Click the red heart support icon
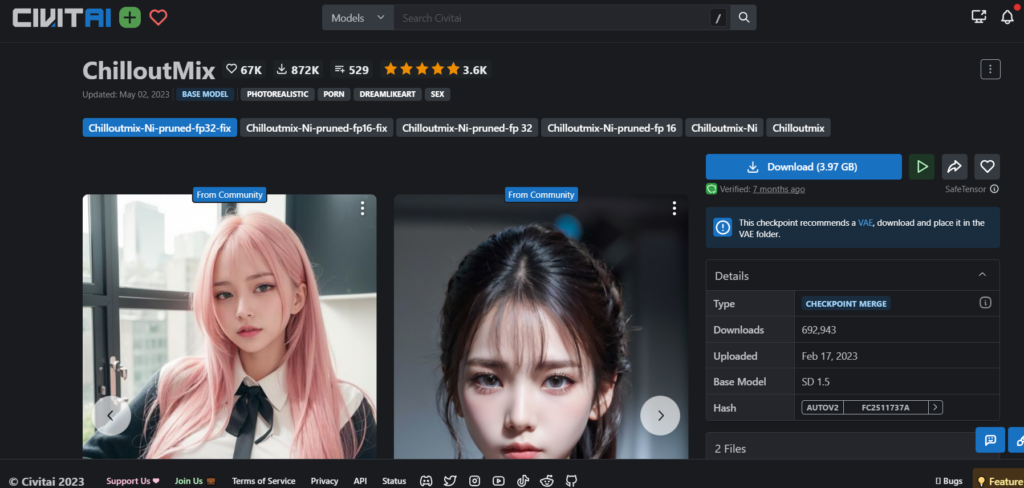Viewport: 1024px width, 488px height. [158, 18]
